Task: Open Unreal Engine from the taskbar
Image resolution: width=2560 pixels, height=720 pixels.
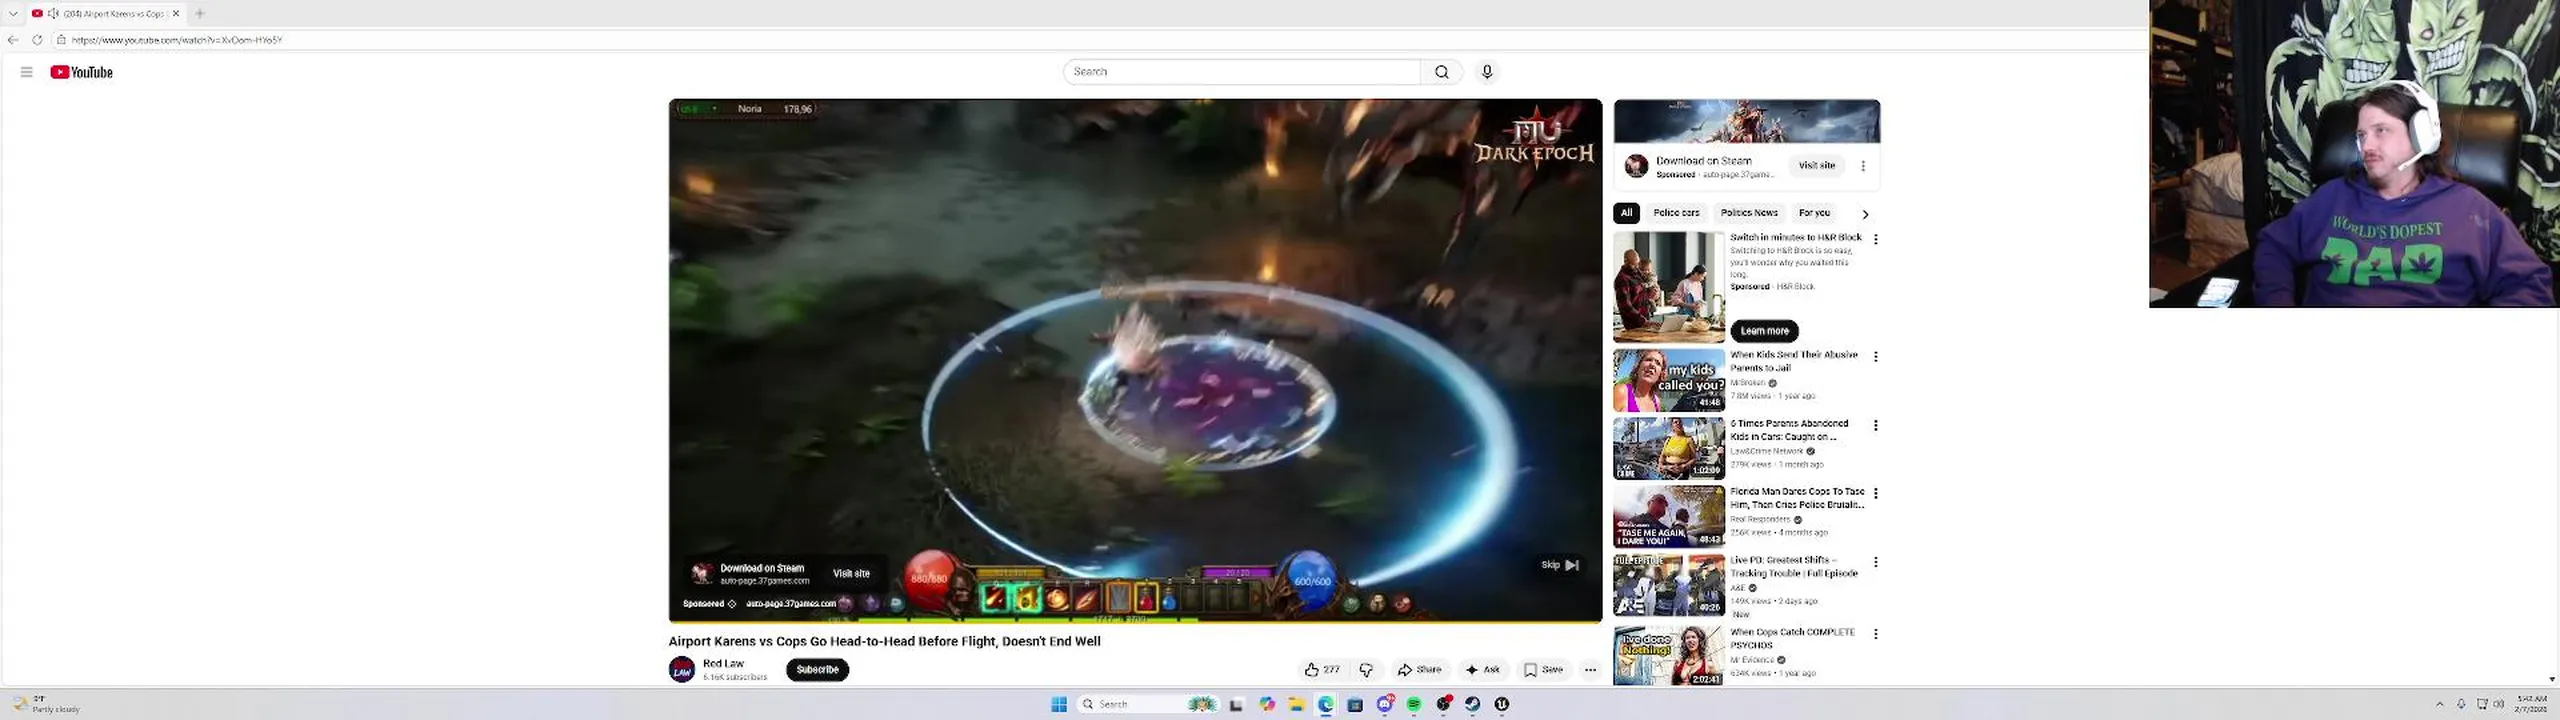Action: click(1501, 704)
